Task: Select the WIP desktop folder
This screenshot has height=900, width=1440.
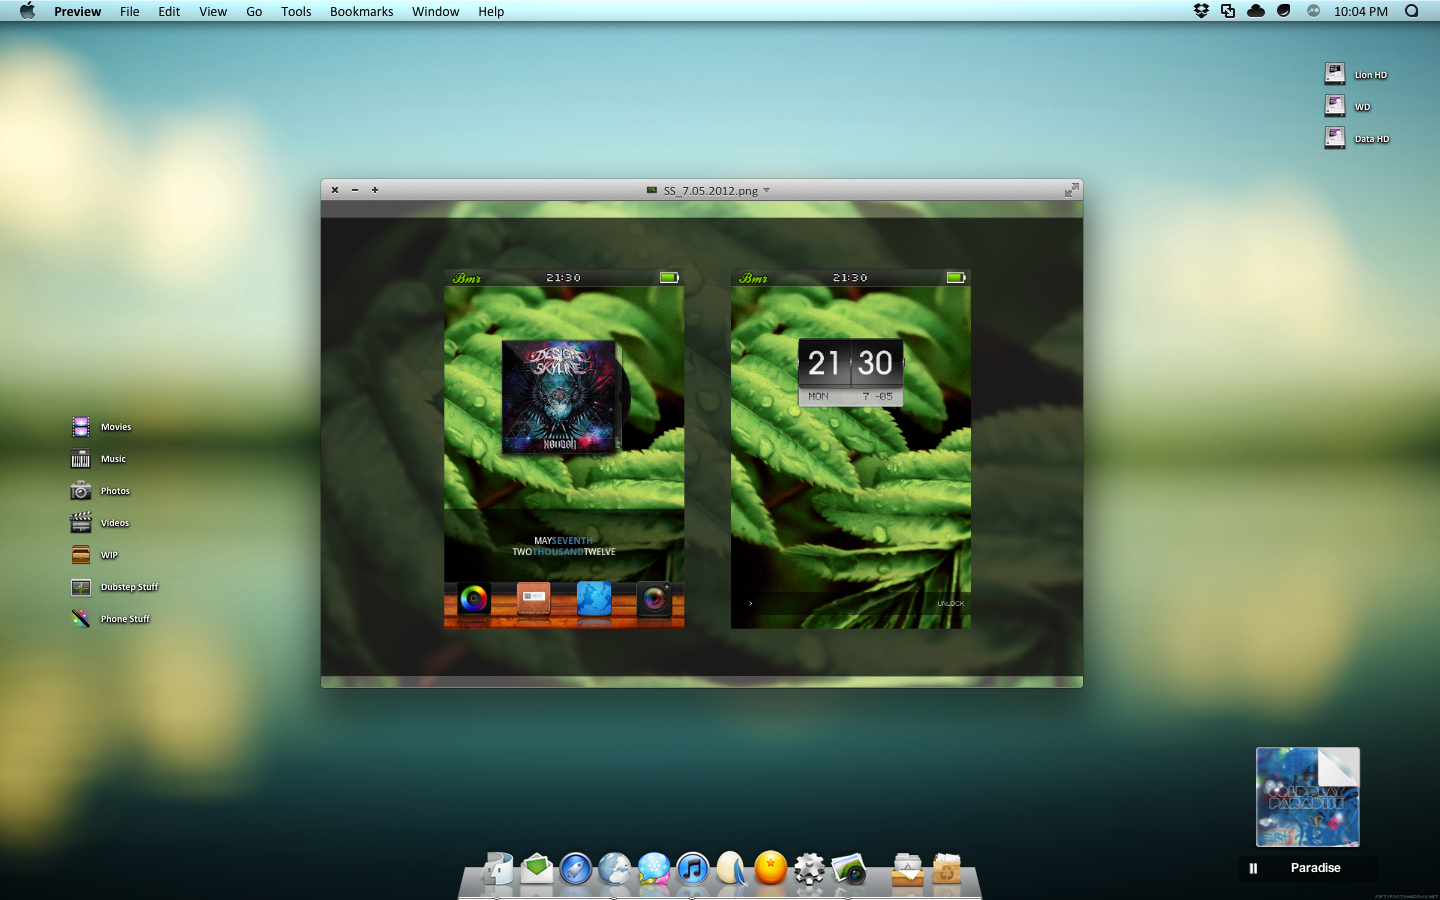Action: 81,555
